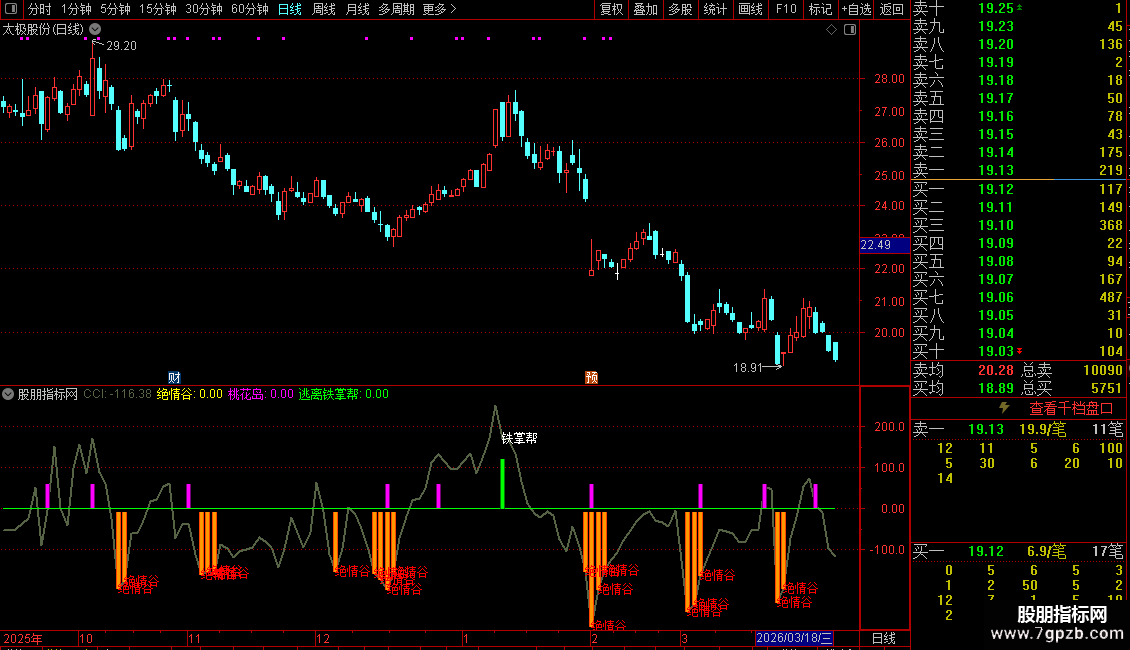1130x650 pixels.
Task: Open the 更多 periods expander
Action: pos(439,10)
